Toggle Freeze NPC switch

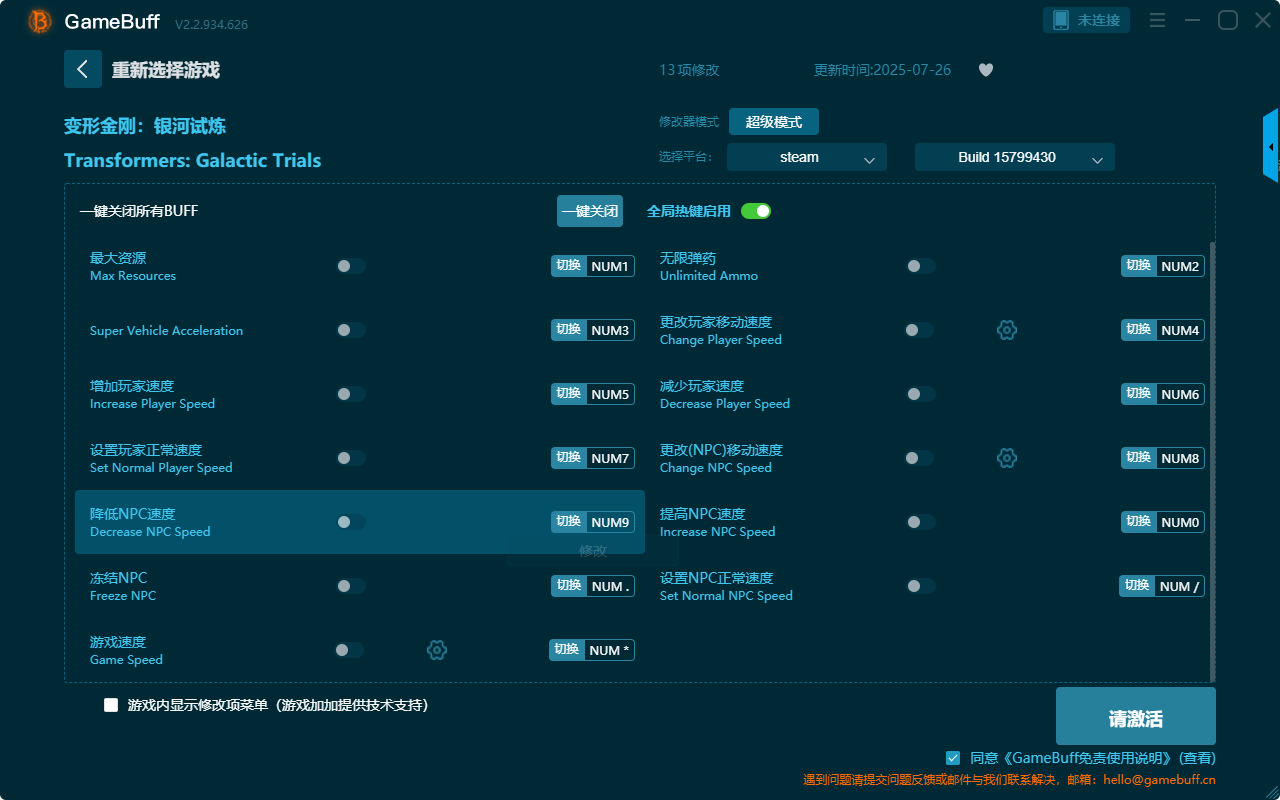350,586
